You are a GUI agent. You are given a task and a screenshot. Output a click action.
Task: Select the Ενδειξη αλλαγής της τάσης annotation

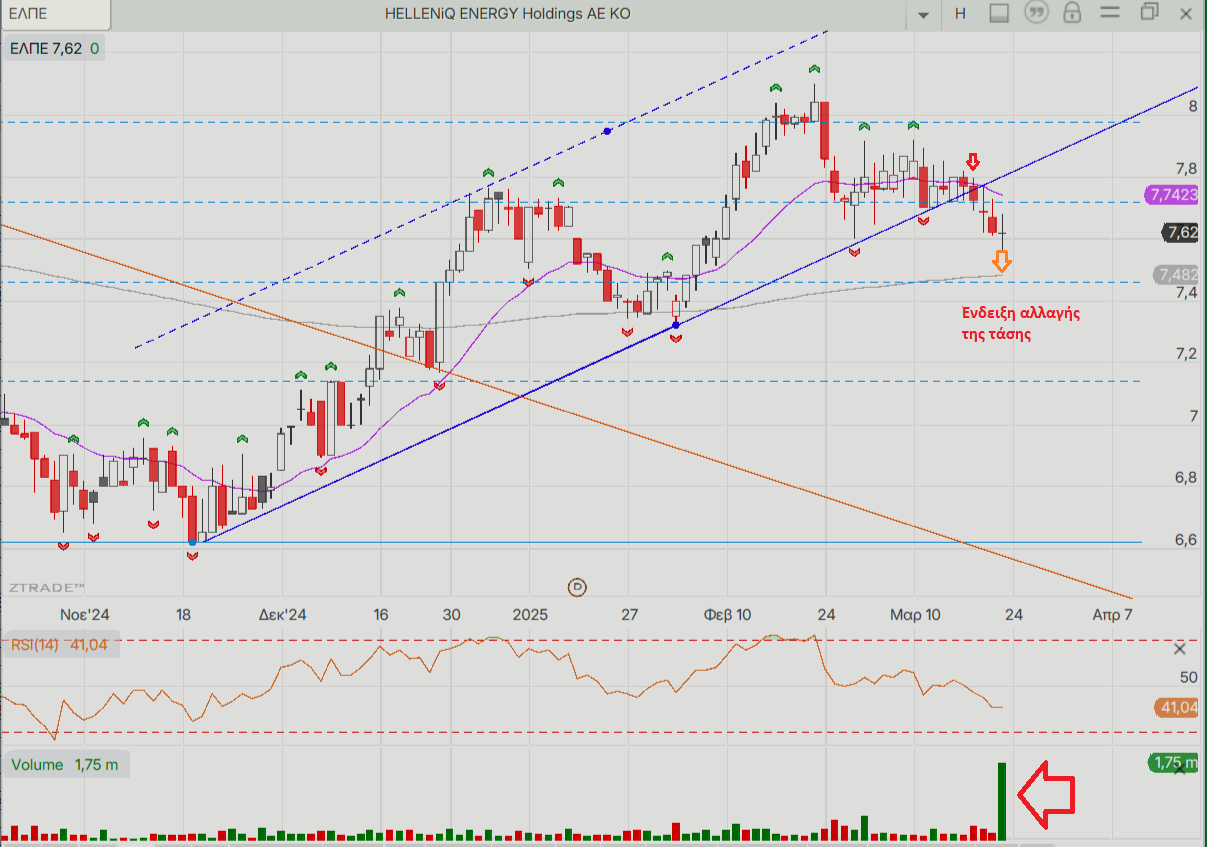pos(1021,324)
